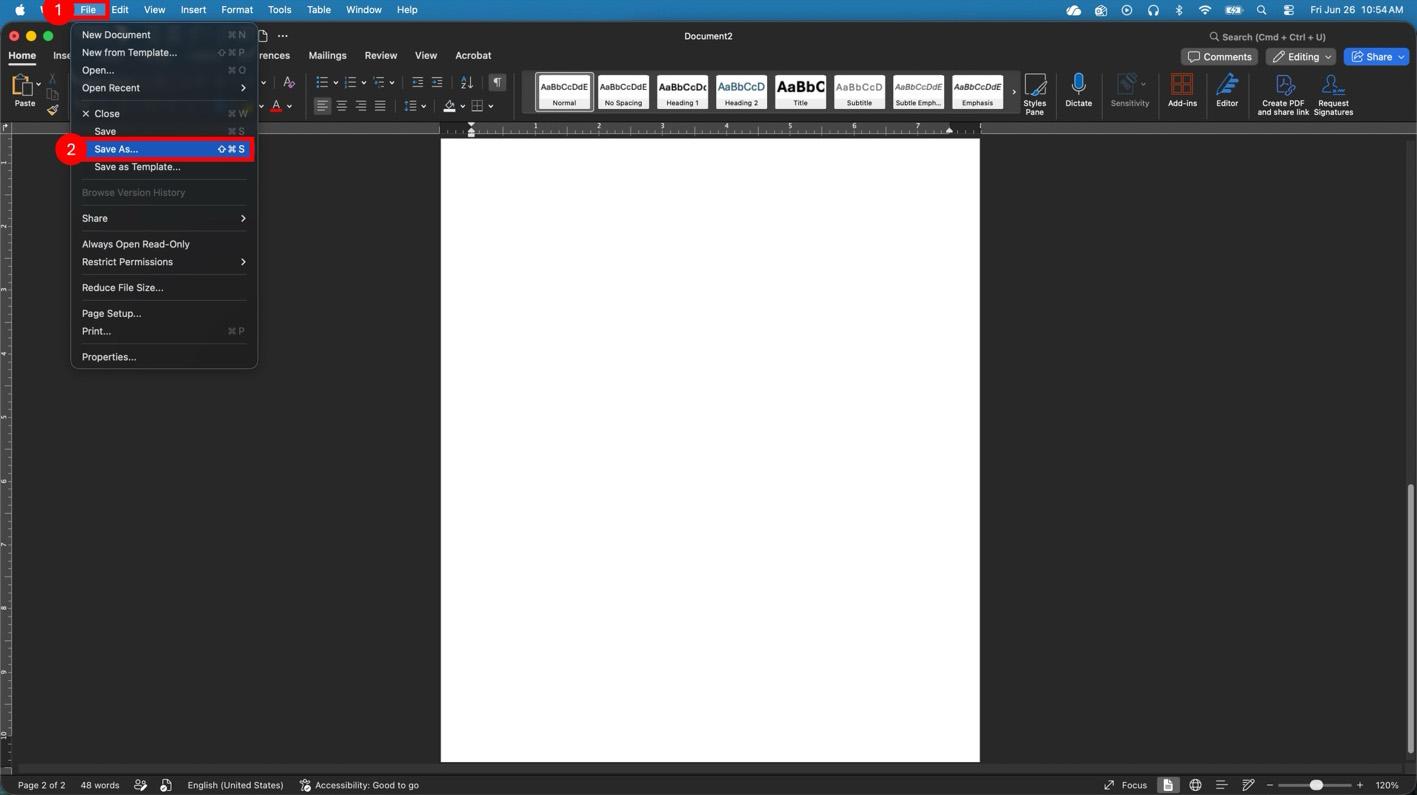The height and width of the screenshot is (795, 1417).
Task: Select New Document menu item
Action: coord(164,35)
